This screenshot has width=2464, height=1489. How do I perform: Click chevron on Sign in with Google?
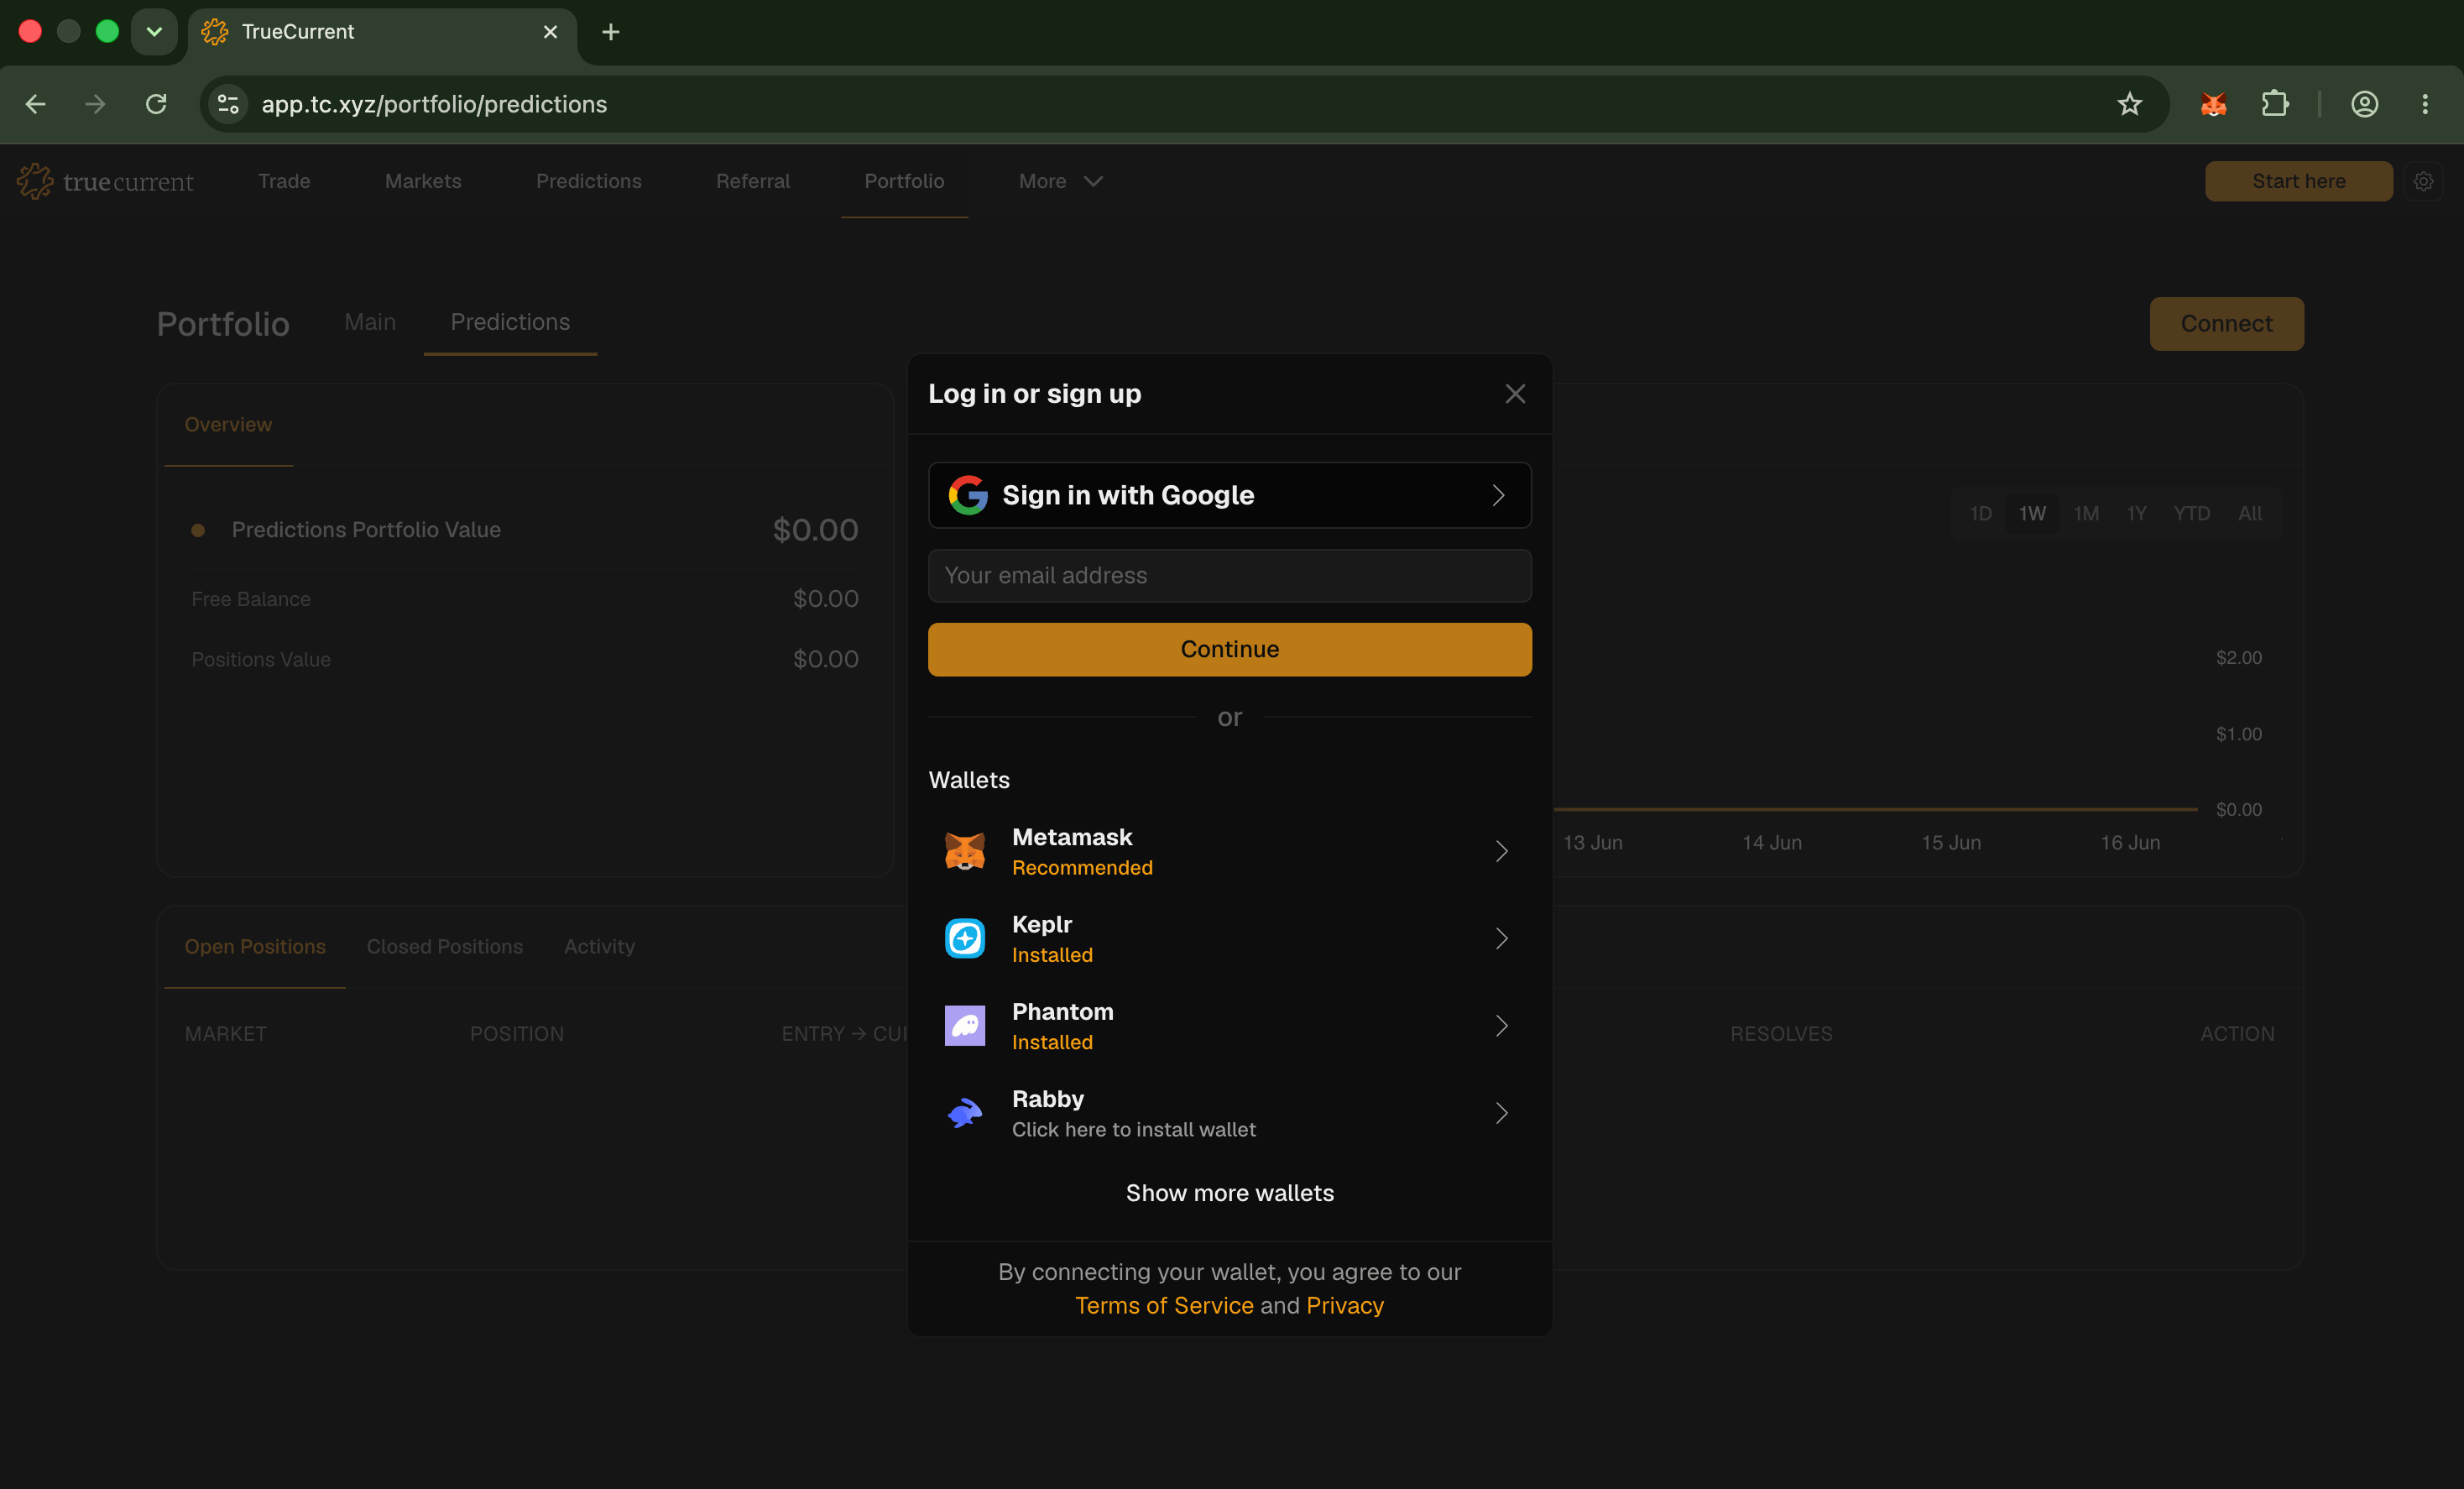1498,495
